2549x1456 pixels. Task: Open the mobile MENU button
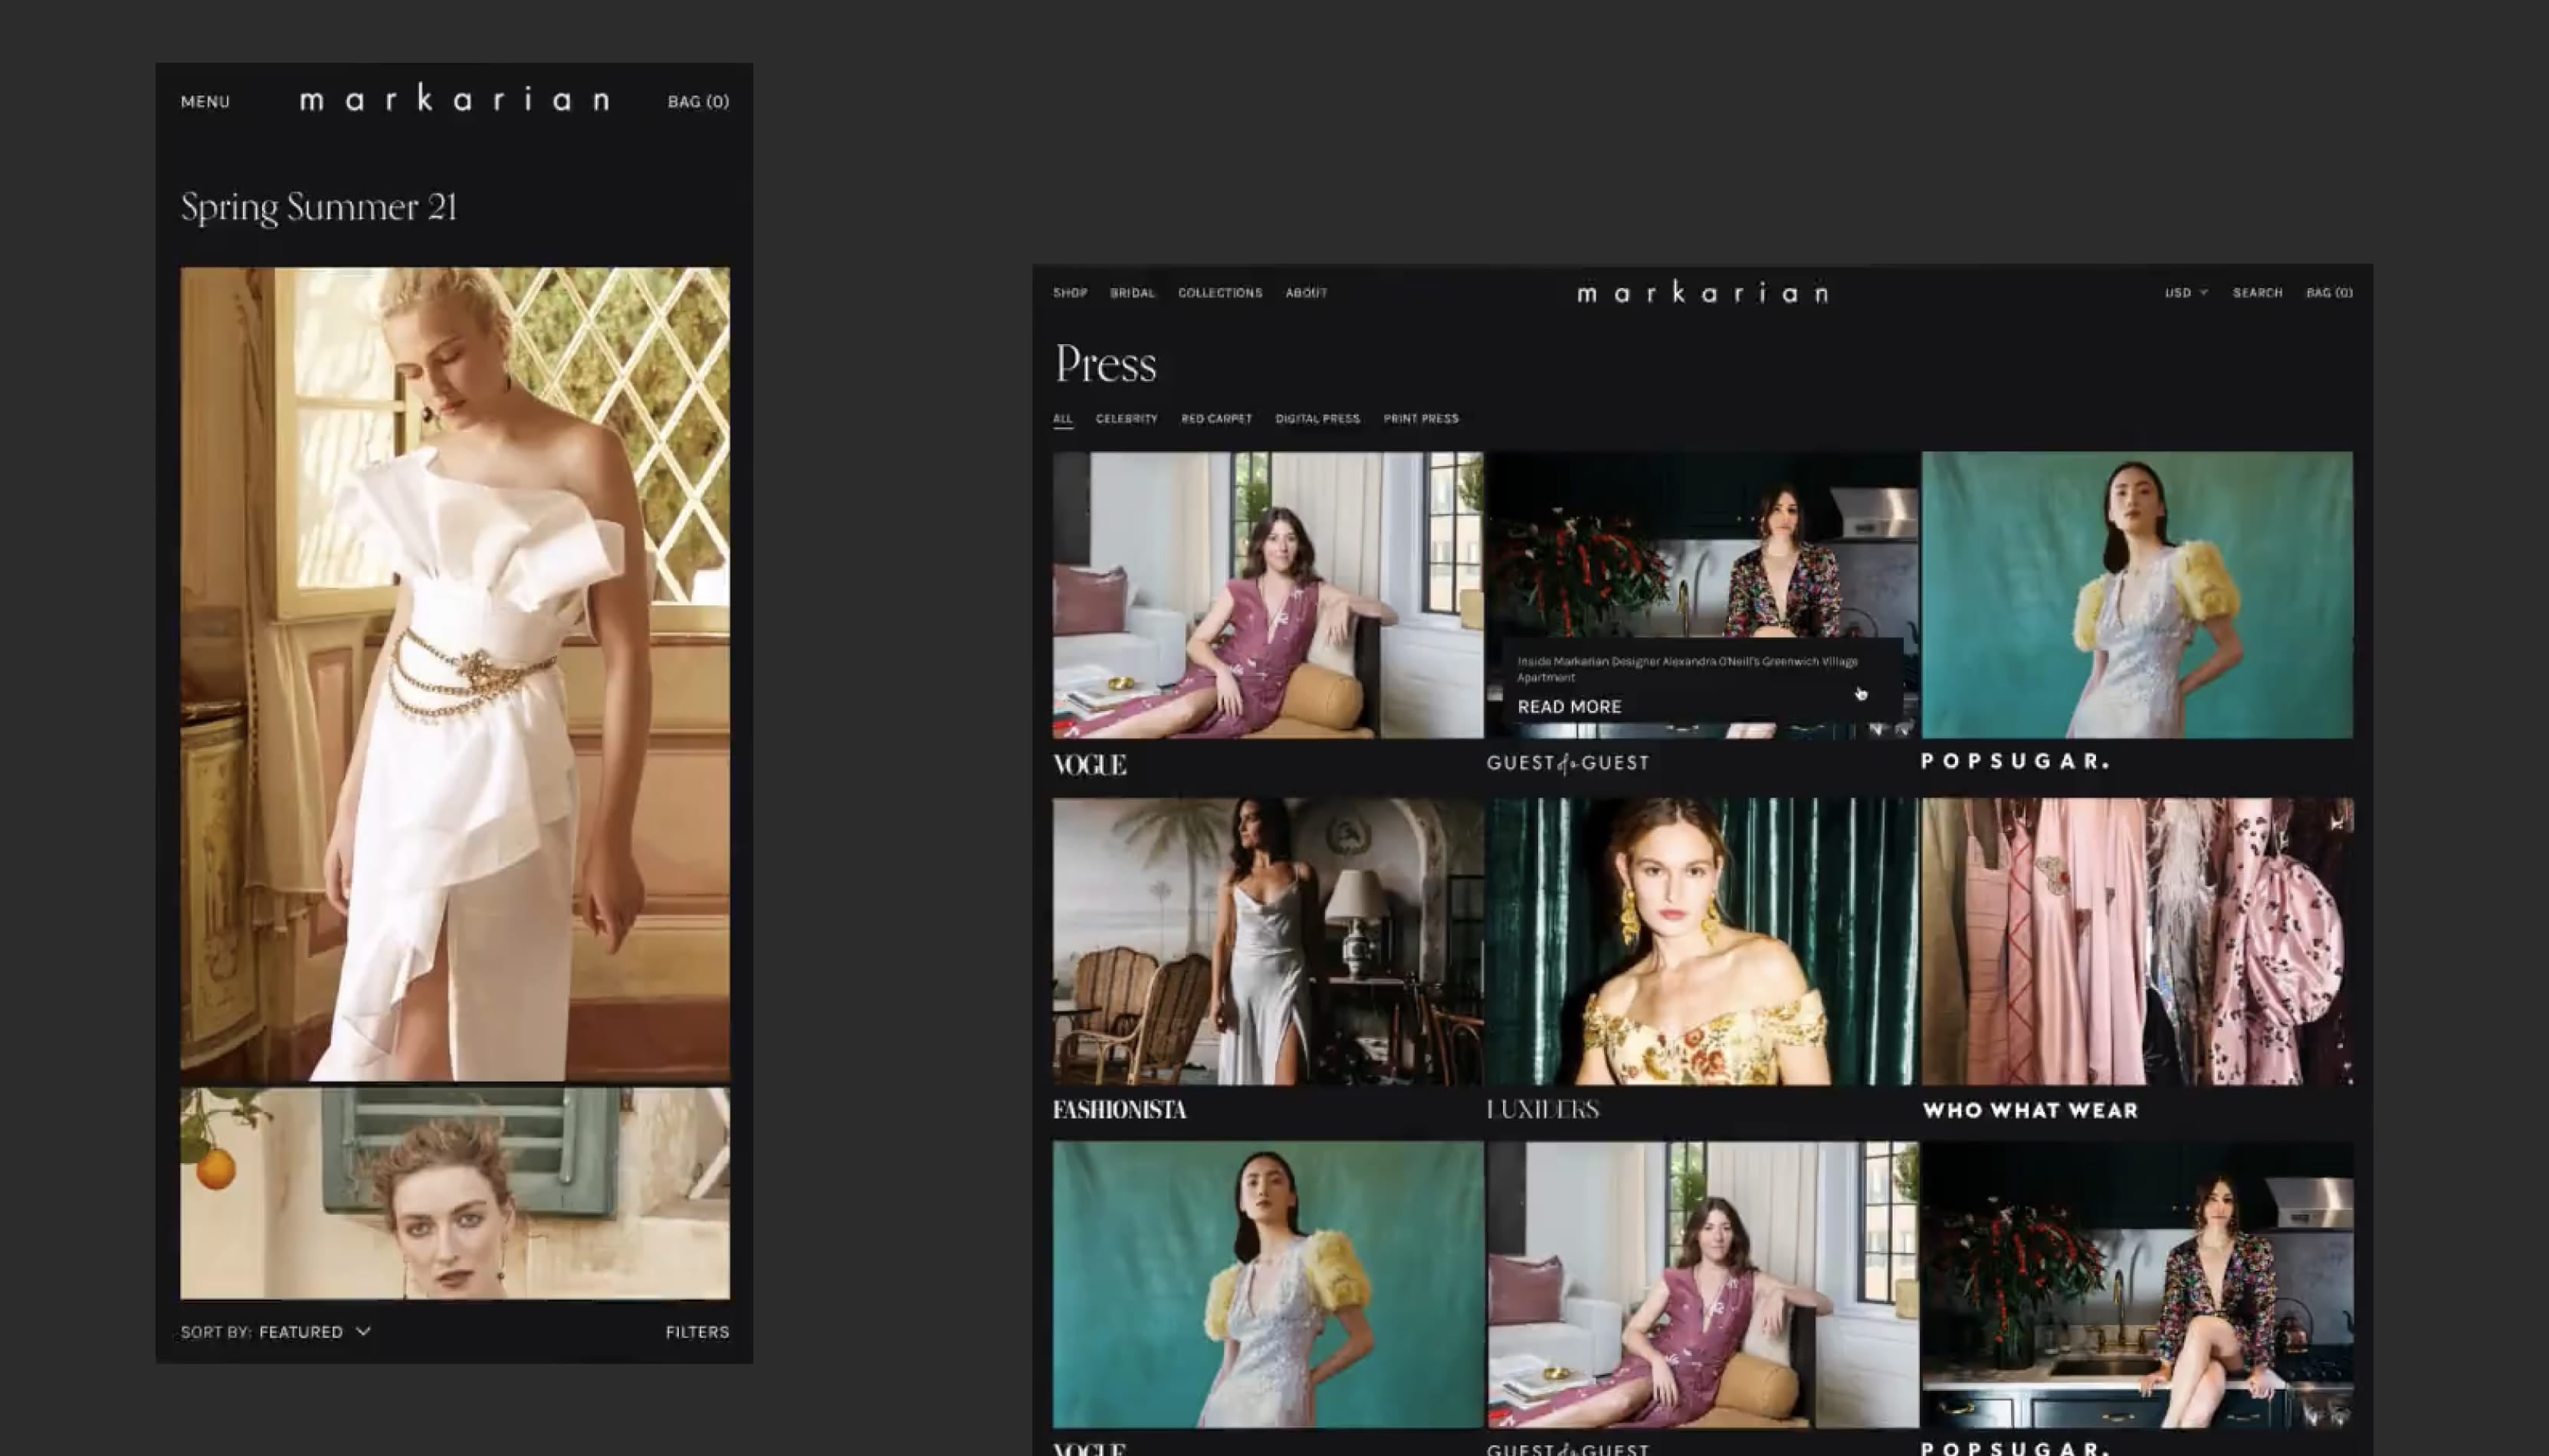[x=205, y=101]
